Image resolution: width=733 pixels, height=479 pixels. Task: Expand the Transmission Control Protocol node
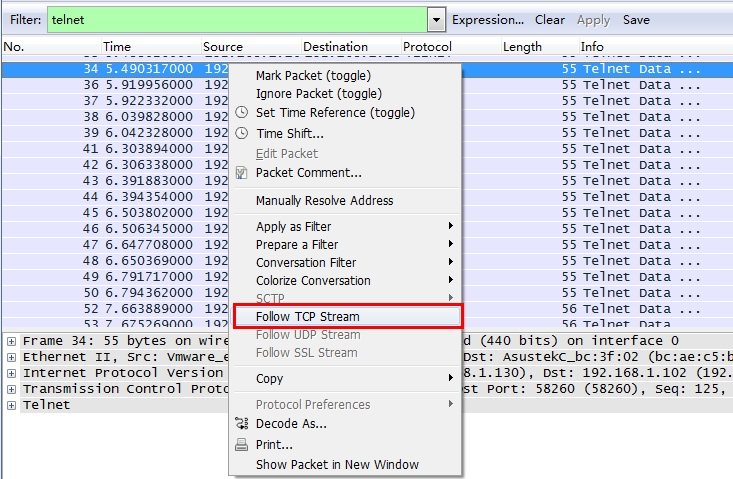click(x=11, y=389)
